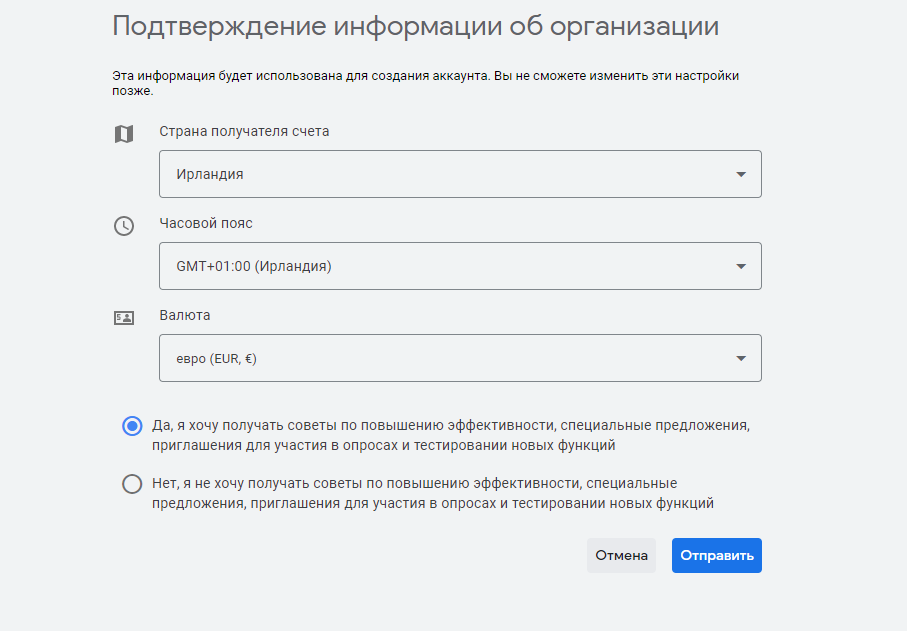Click the map icon beside billing country
The width and height of the screenshot is (907, 631).
coord(123,134)
